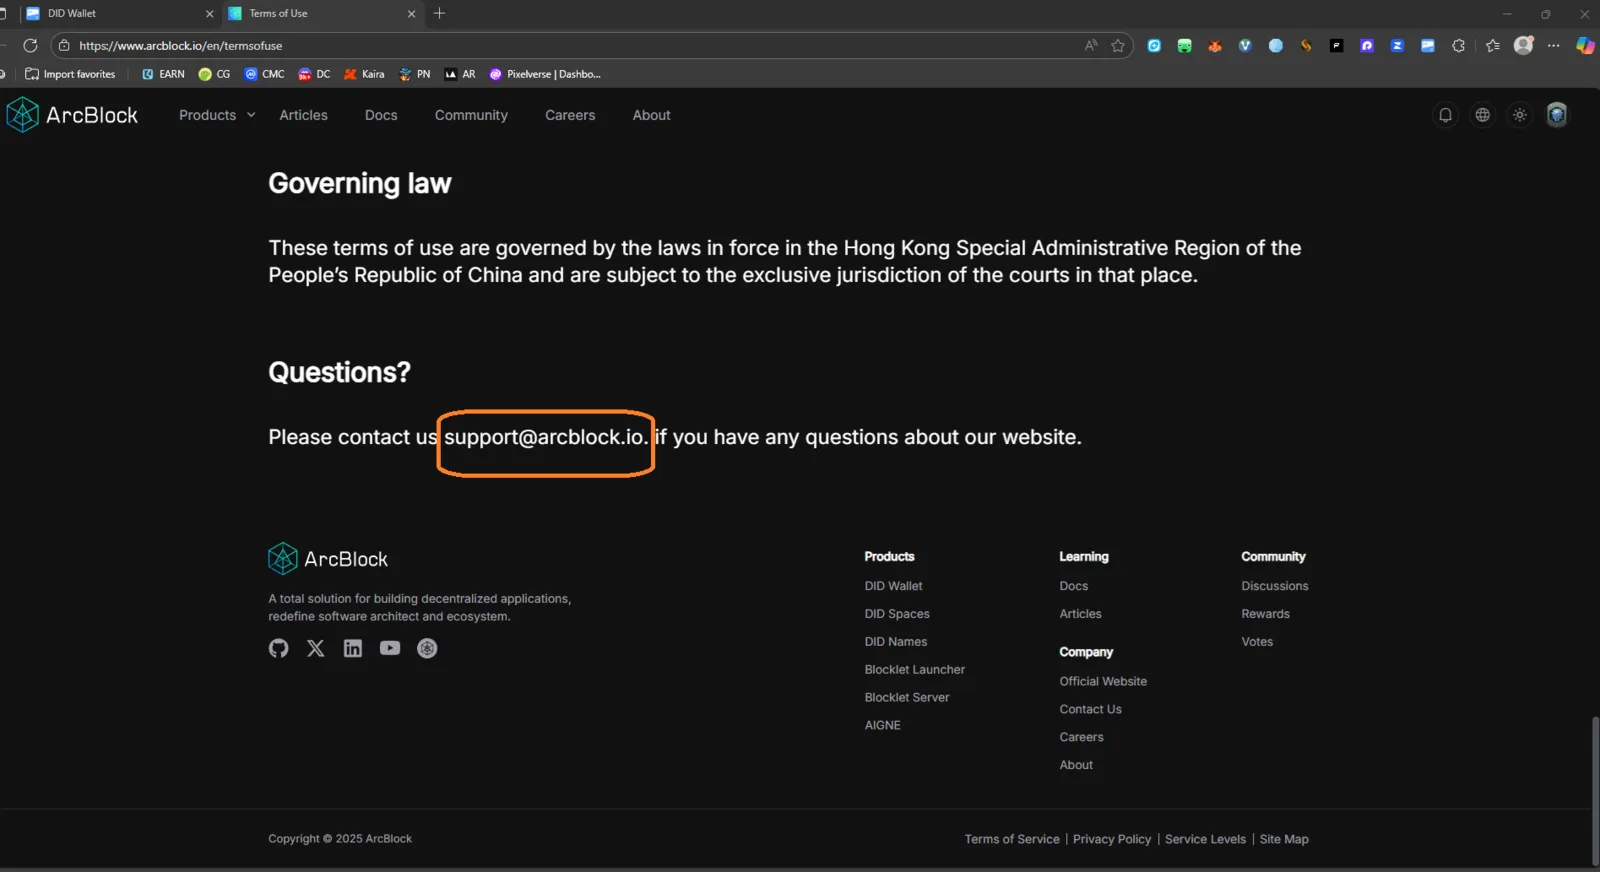This screenshot has height=872, width=1600.
Task: Open Site Map link at bottom
Action: coord(1284,839)
